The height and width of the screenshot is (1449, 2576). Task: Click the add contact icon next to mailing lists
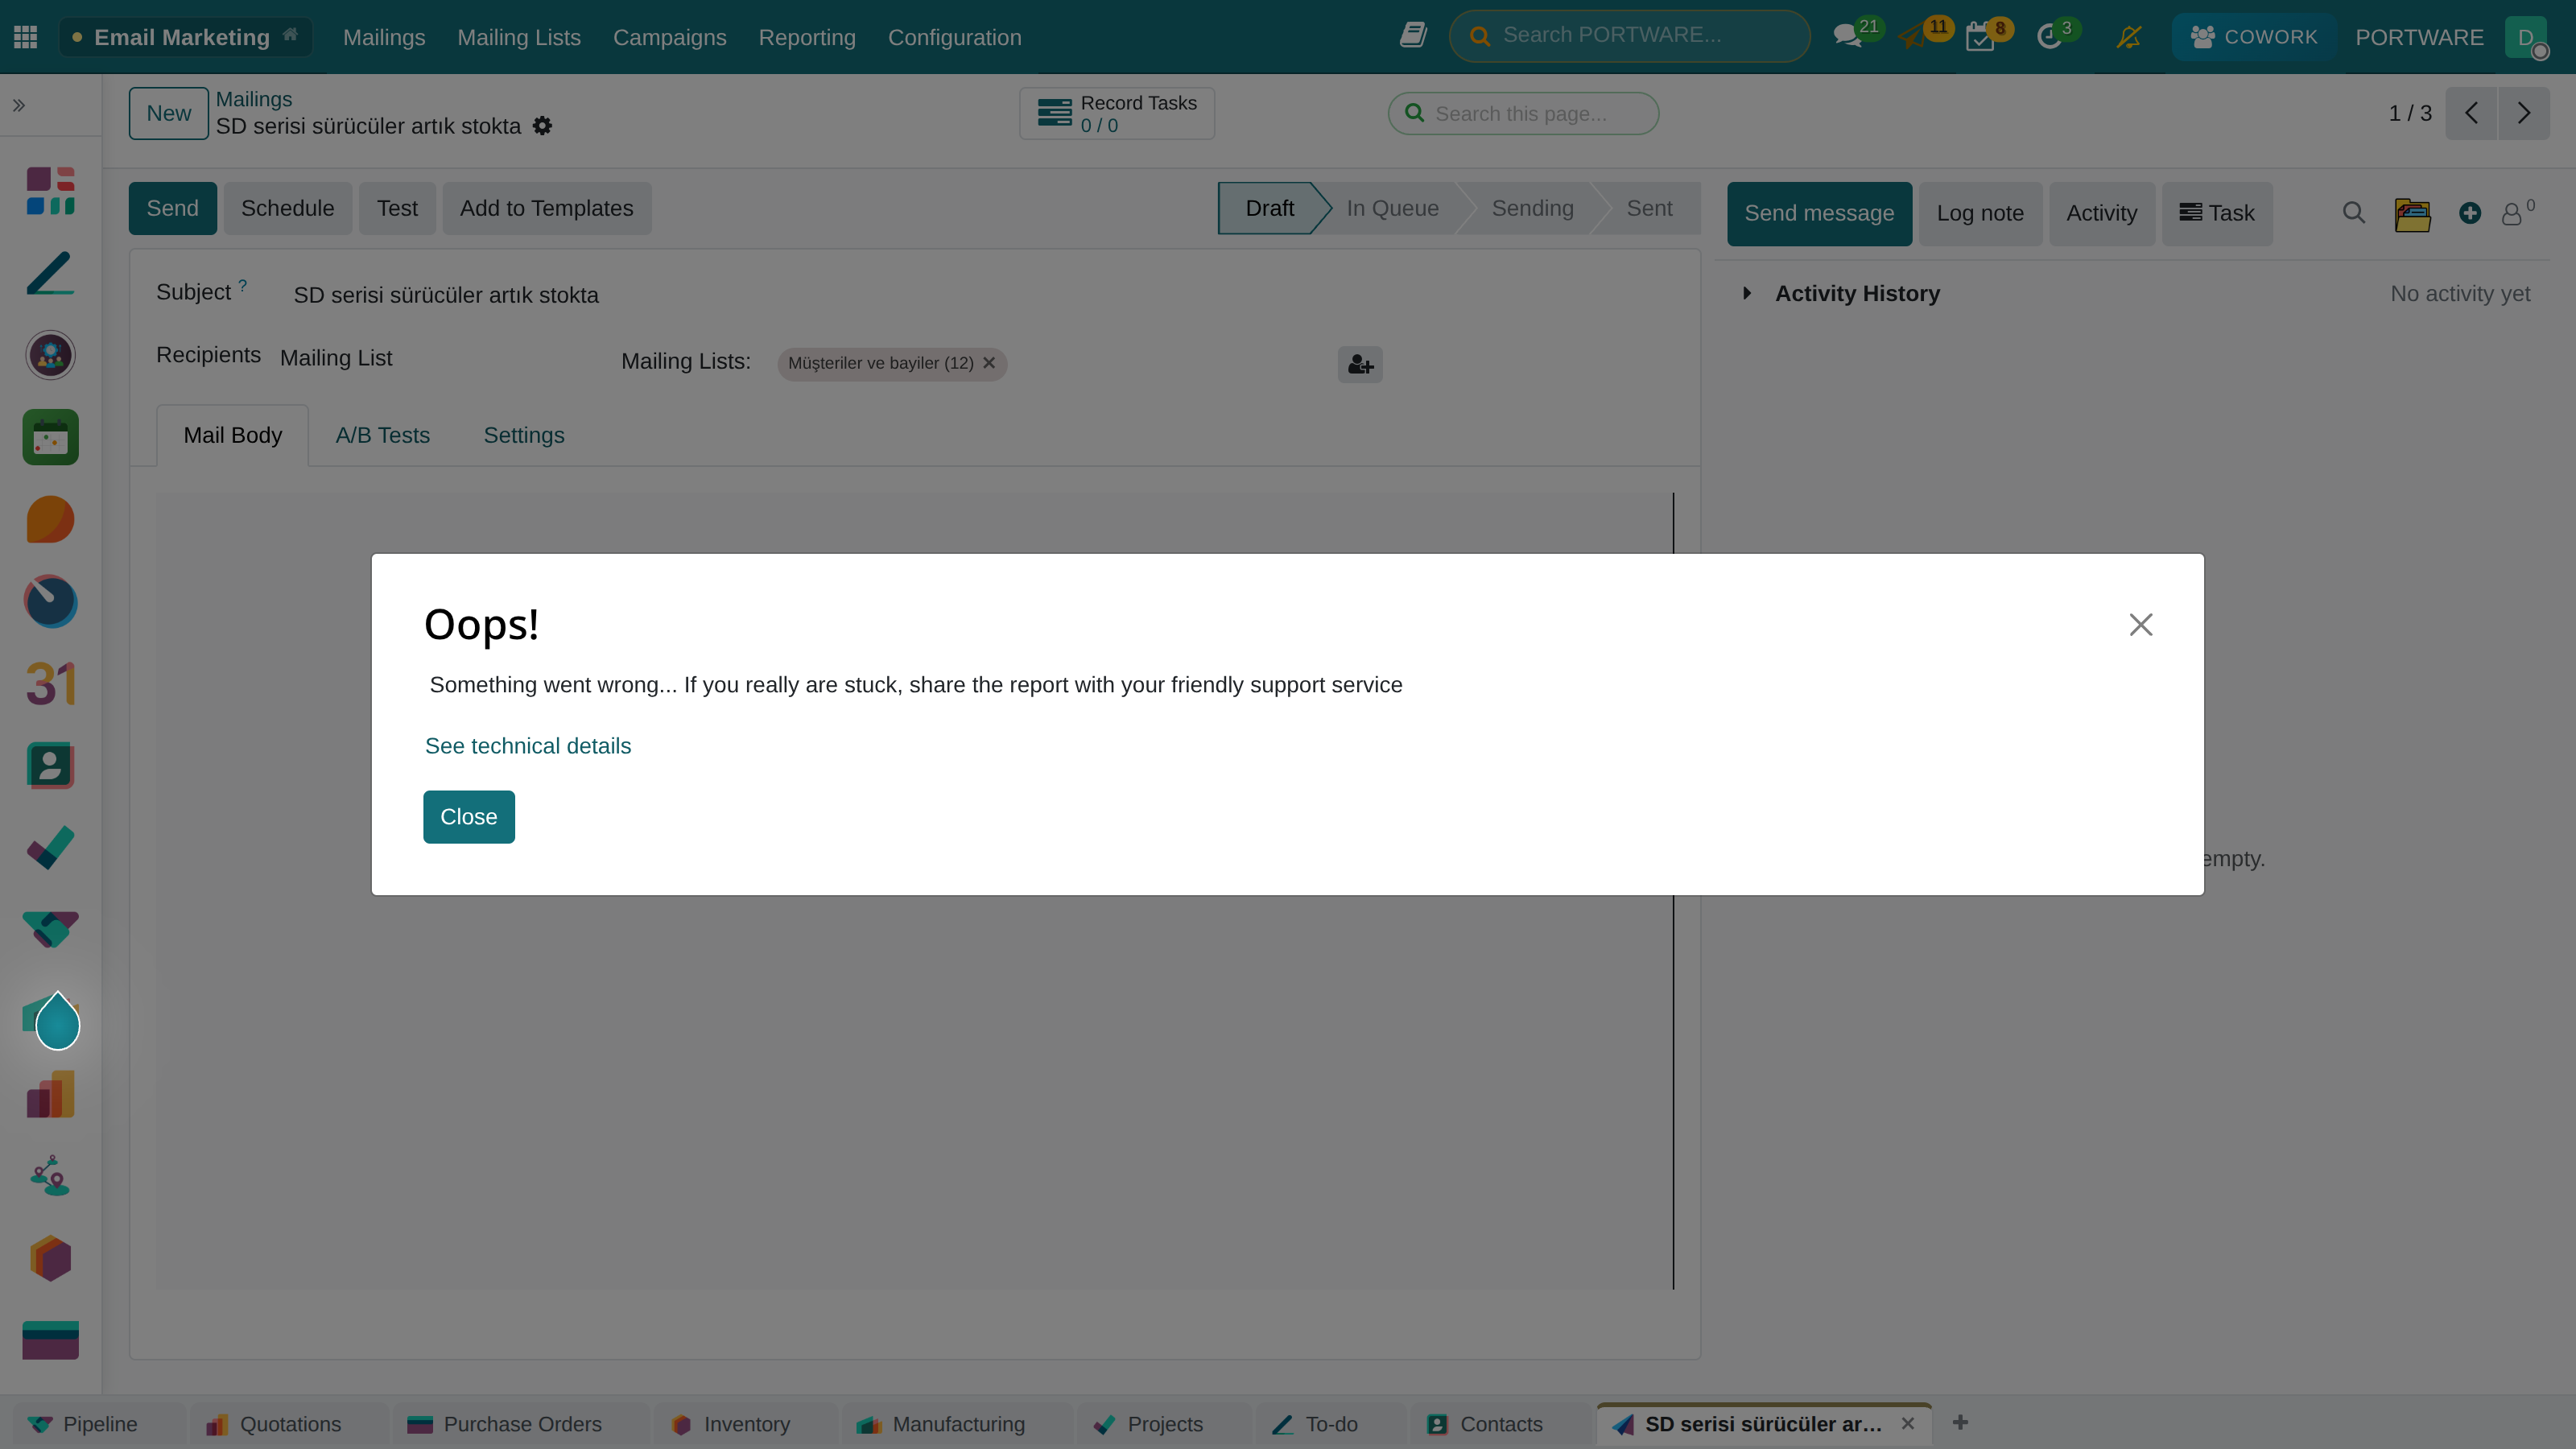(1360, 364)
